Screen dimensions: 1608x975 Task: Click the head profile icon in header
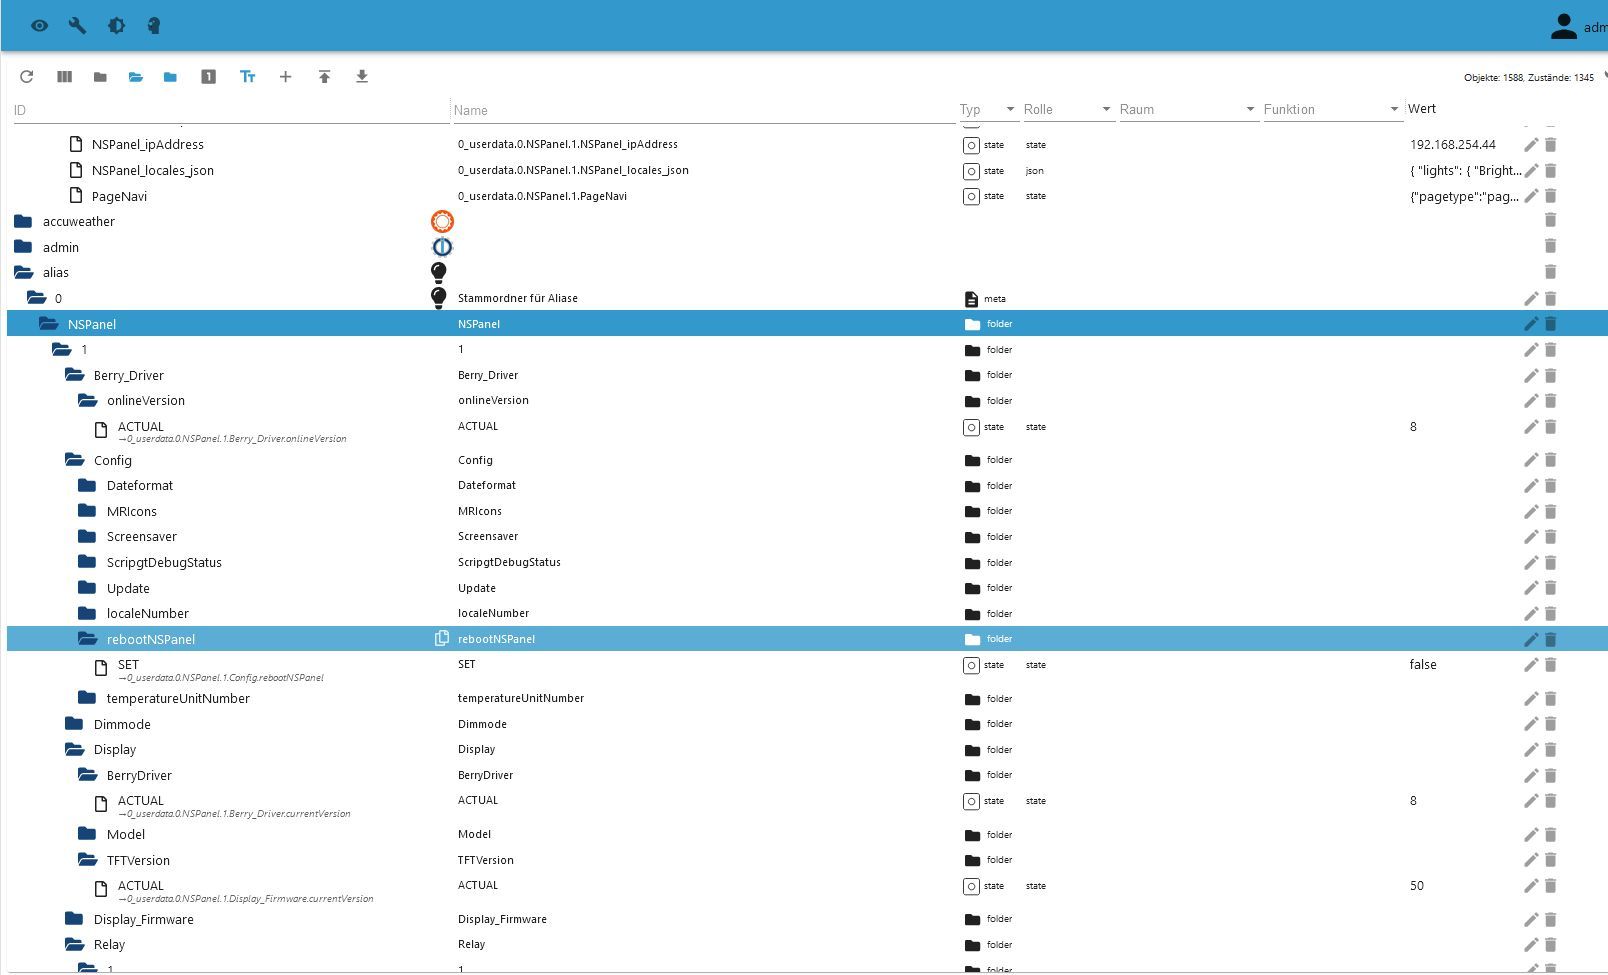point(154,26)
